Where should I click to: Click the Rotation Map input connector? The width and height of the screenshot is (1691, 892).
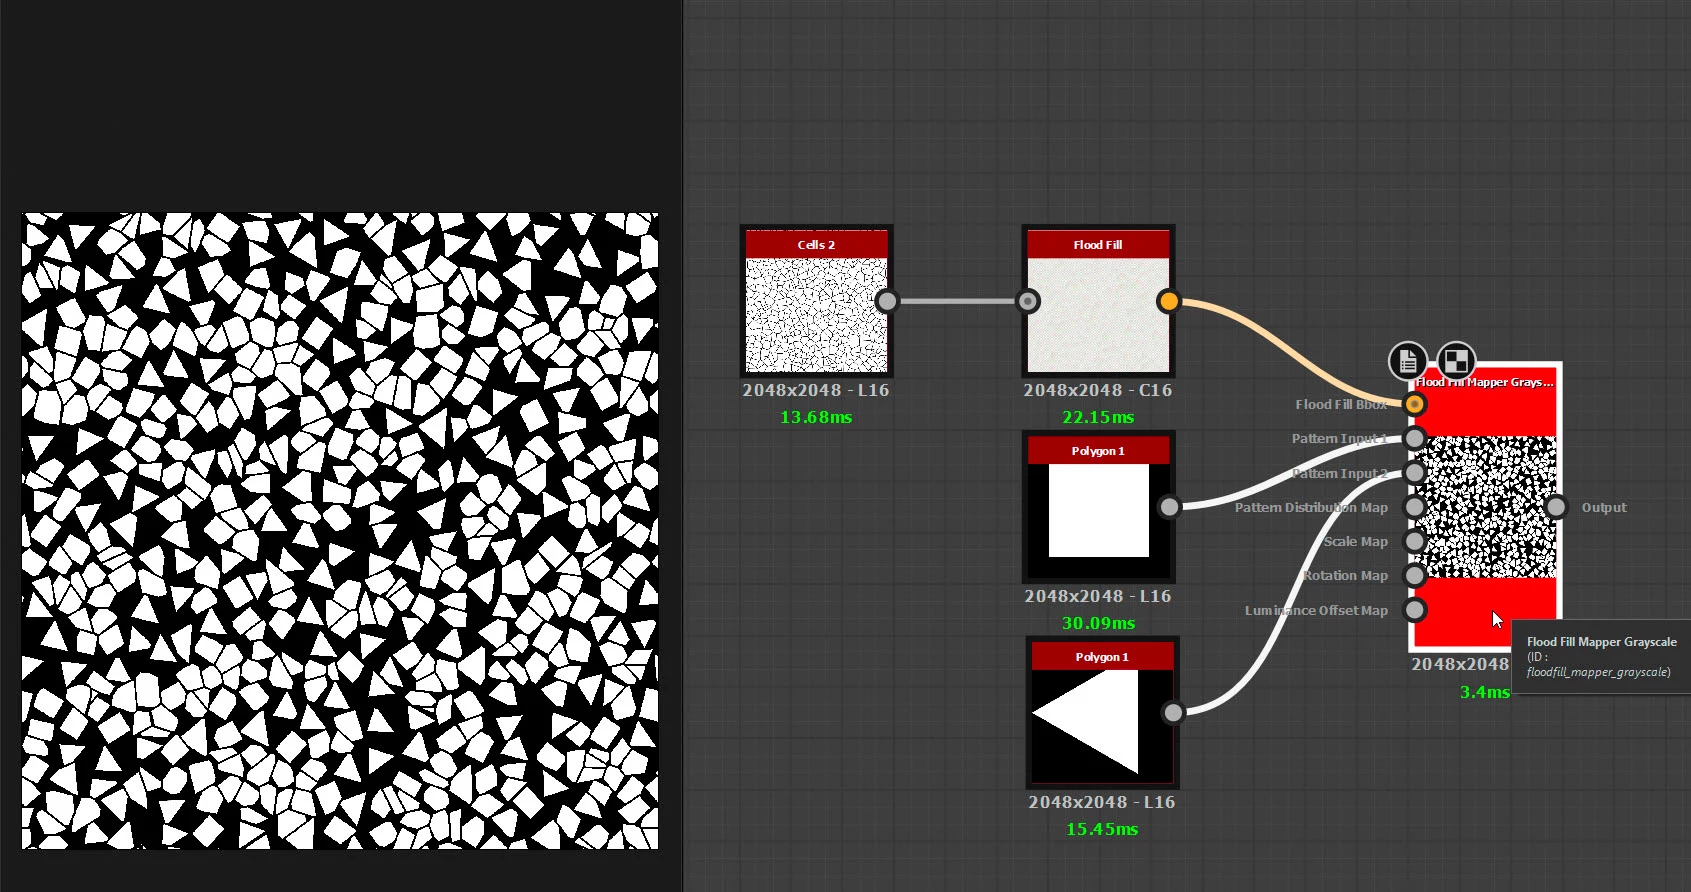tap(1414, 575)
